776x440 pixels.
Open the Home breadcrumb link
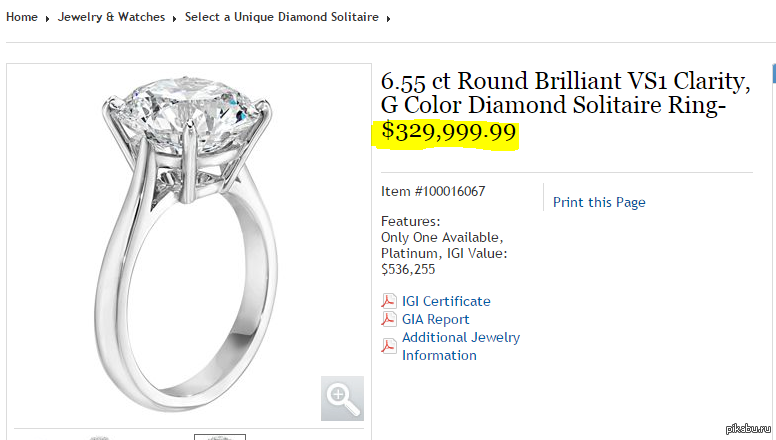tap(22, 17)
